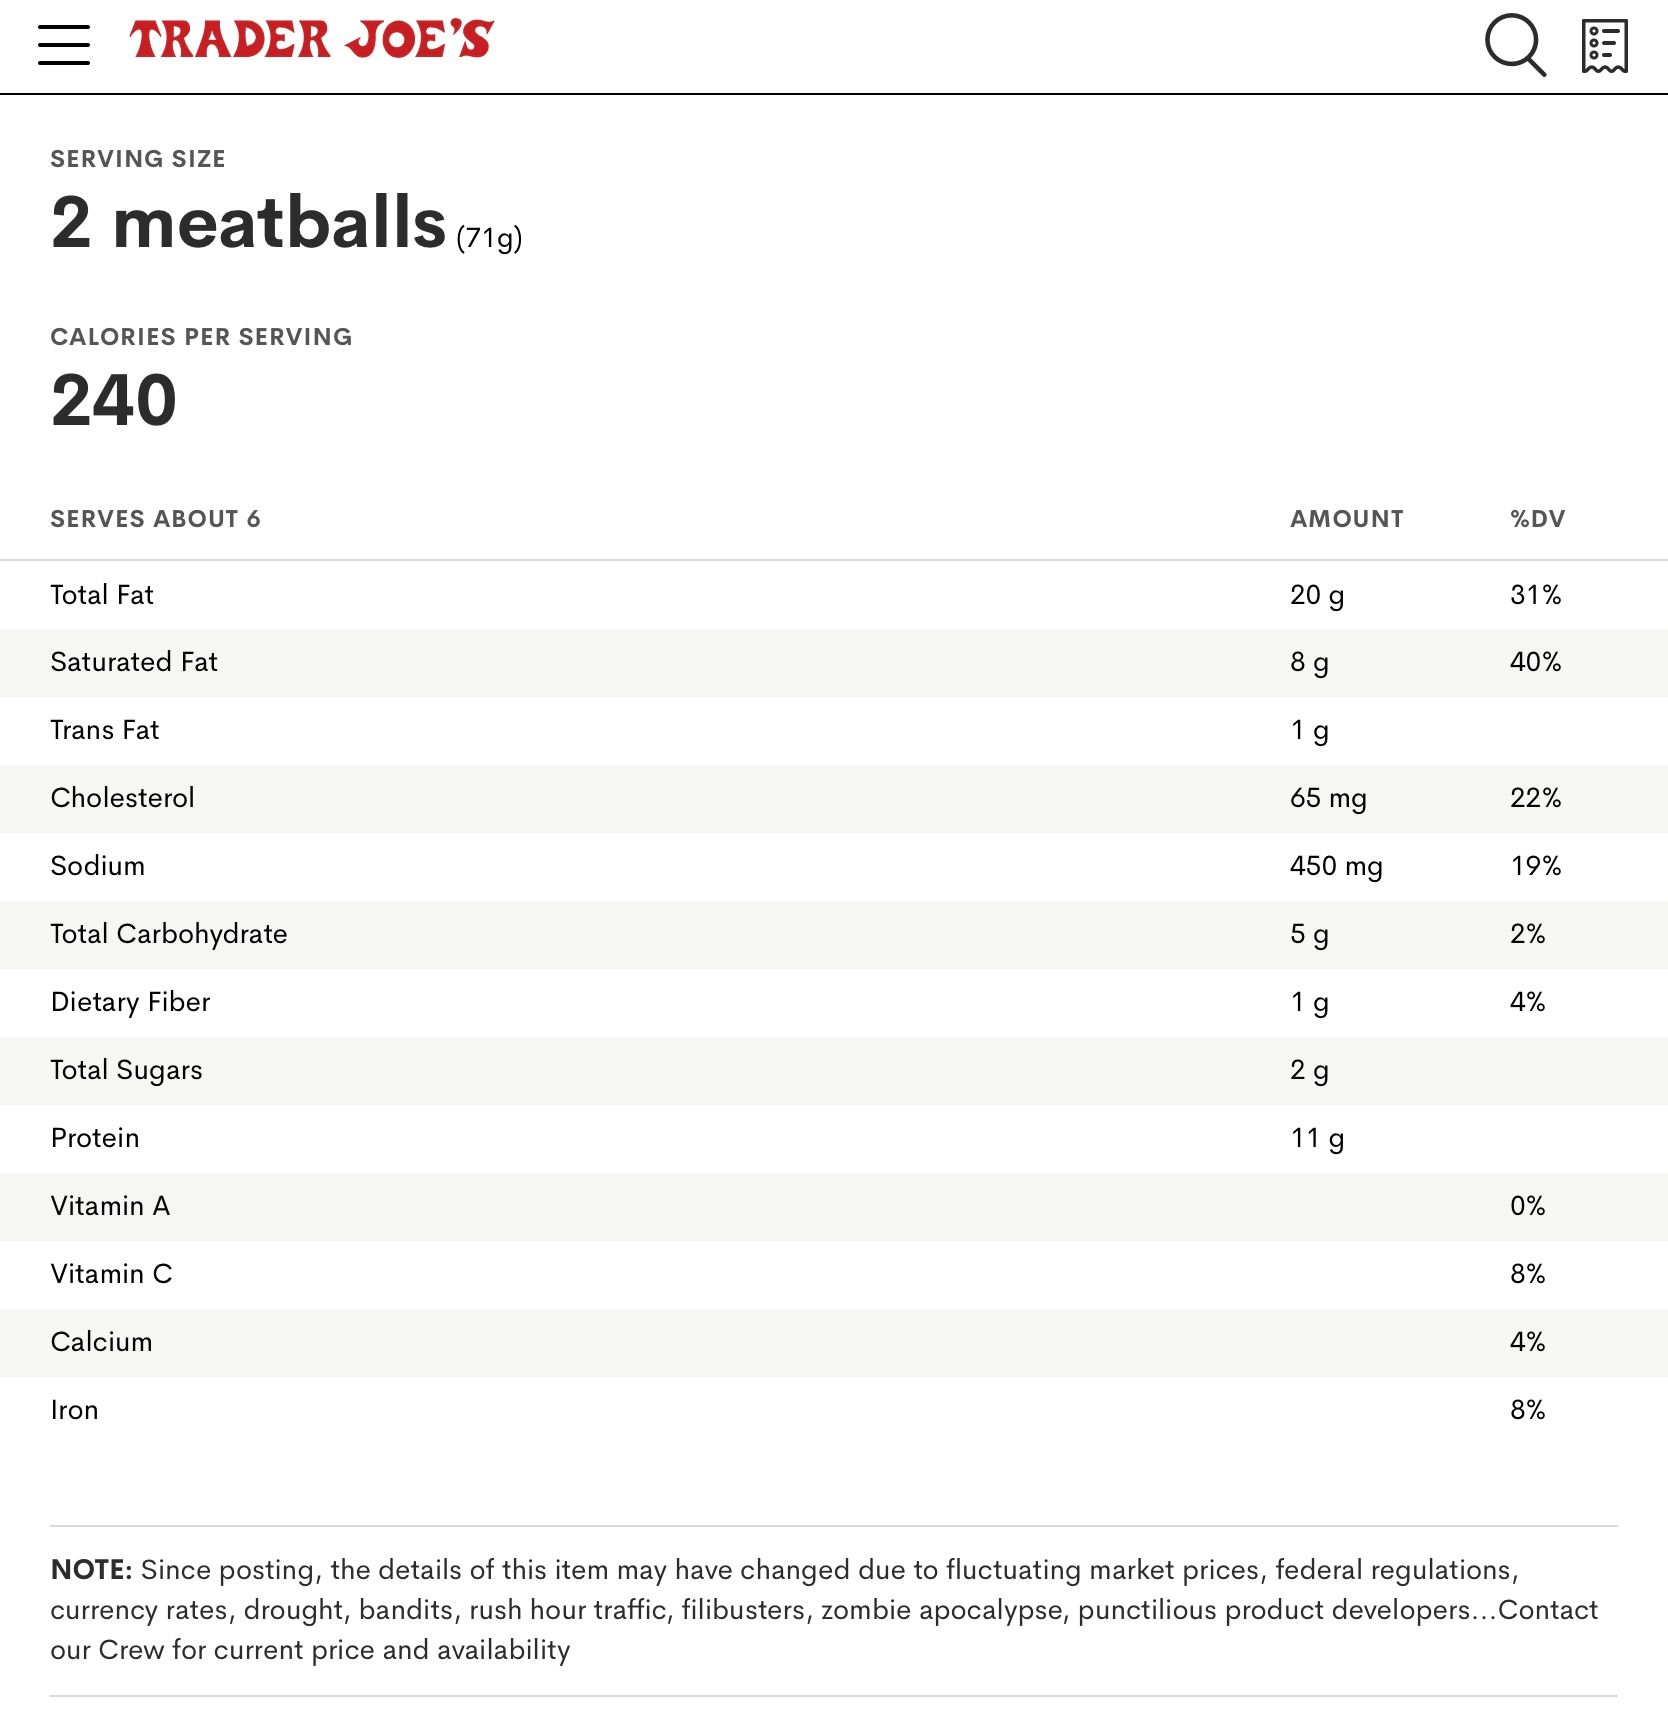The height and width of the screenshot is (1721, 1668).
Task: Click the AMOUNT column header
Action: pyautogui.click(x=1346, y=519)
